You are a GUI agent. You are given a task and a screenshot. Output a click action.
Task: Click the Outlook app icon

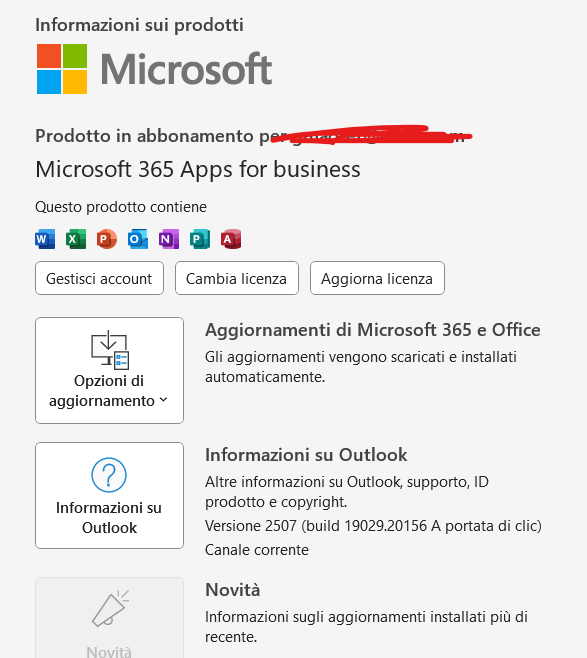138,239
